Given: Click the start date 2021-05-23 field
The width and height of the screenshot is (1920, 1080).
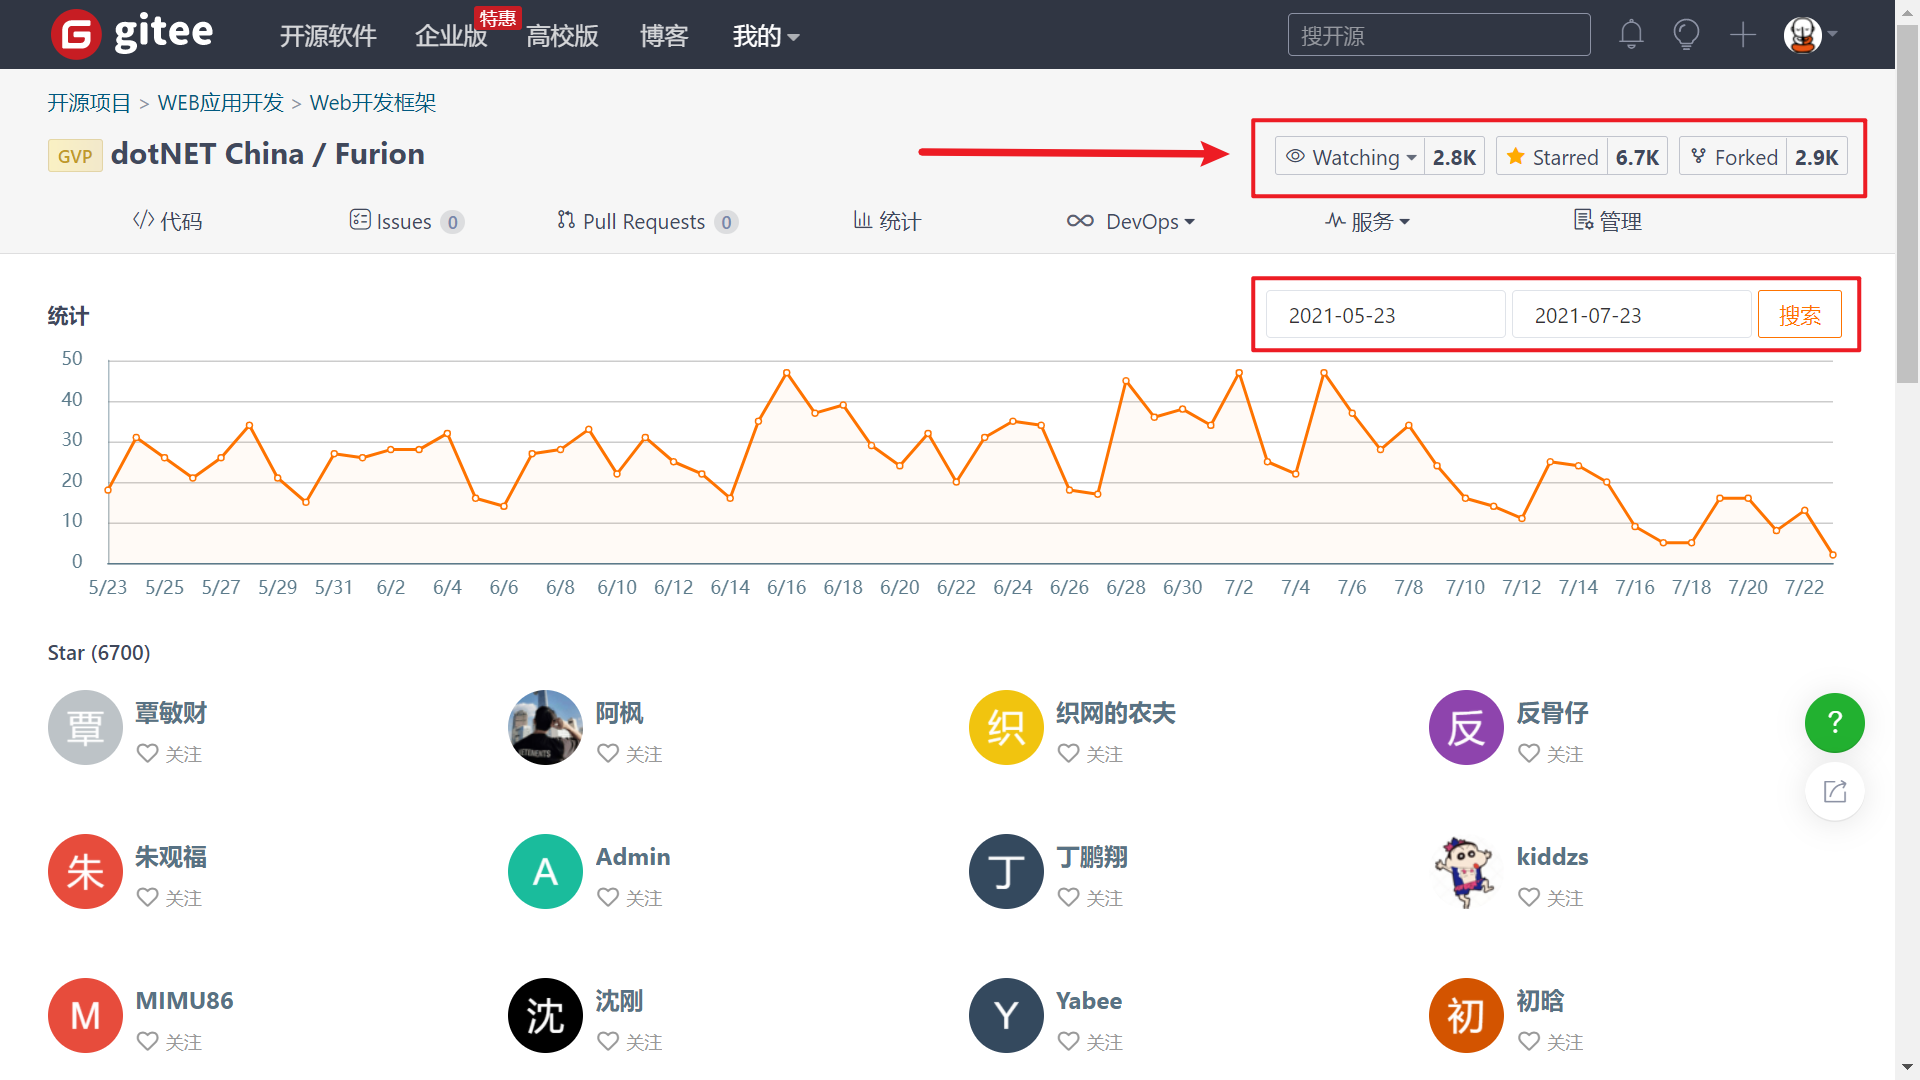Looking at the screenshot, I should pos(1385,315).
